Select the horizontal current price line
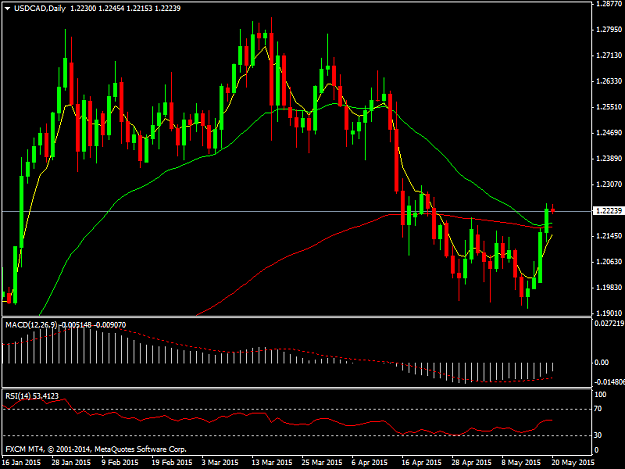This screenshot has height=469, width=625. [x=297, y=212]
